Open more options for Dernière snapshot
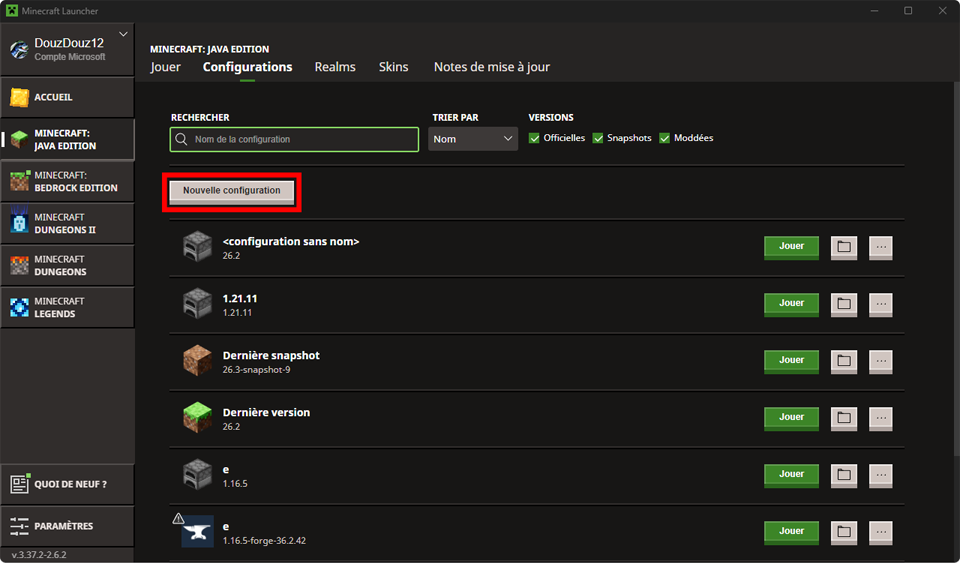 coord(880,361)
